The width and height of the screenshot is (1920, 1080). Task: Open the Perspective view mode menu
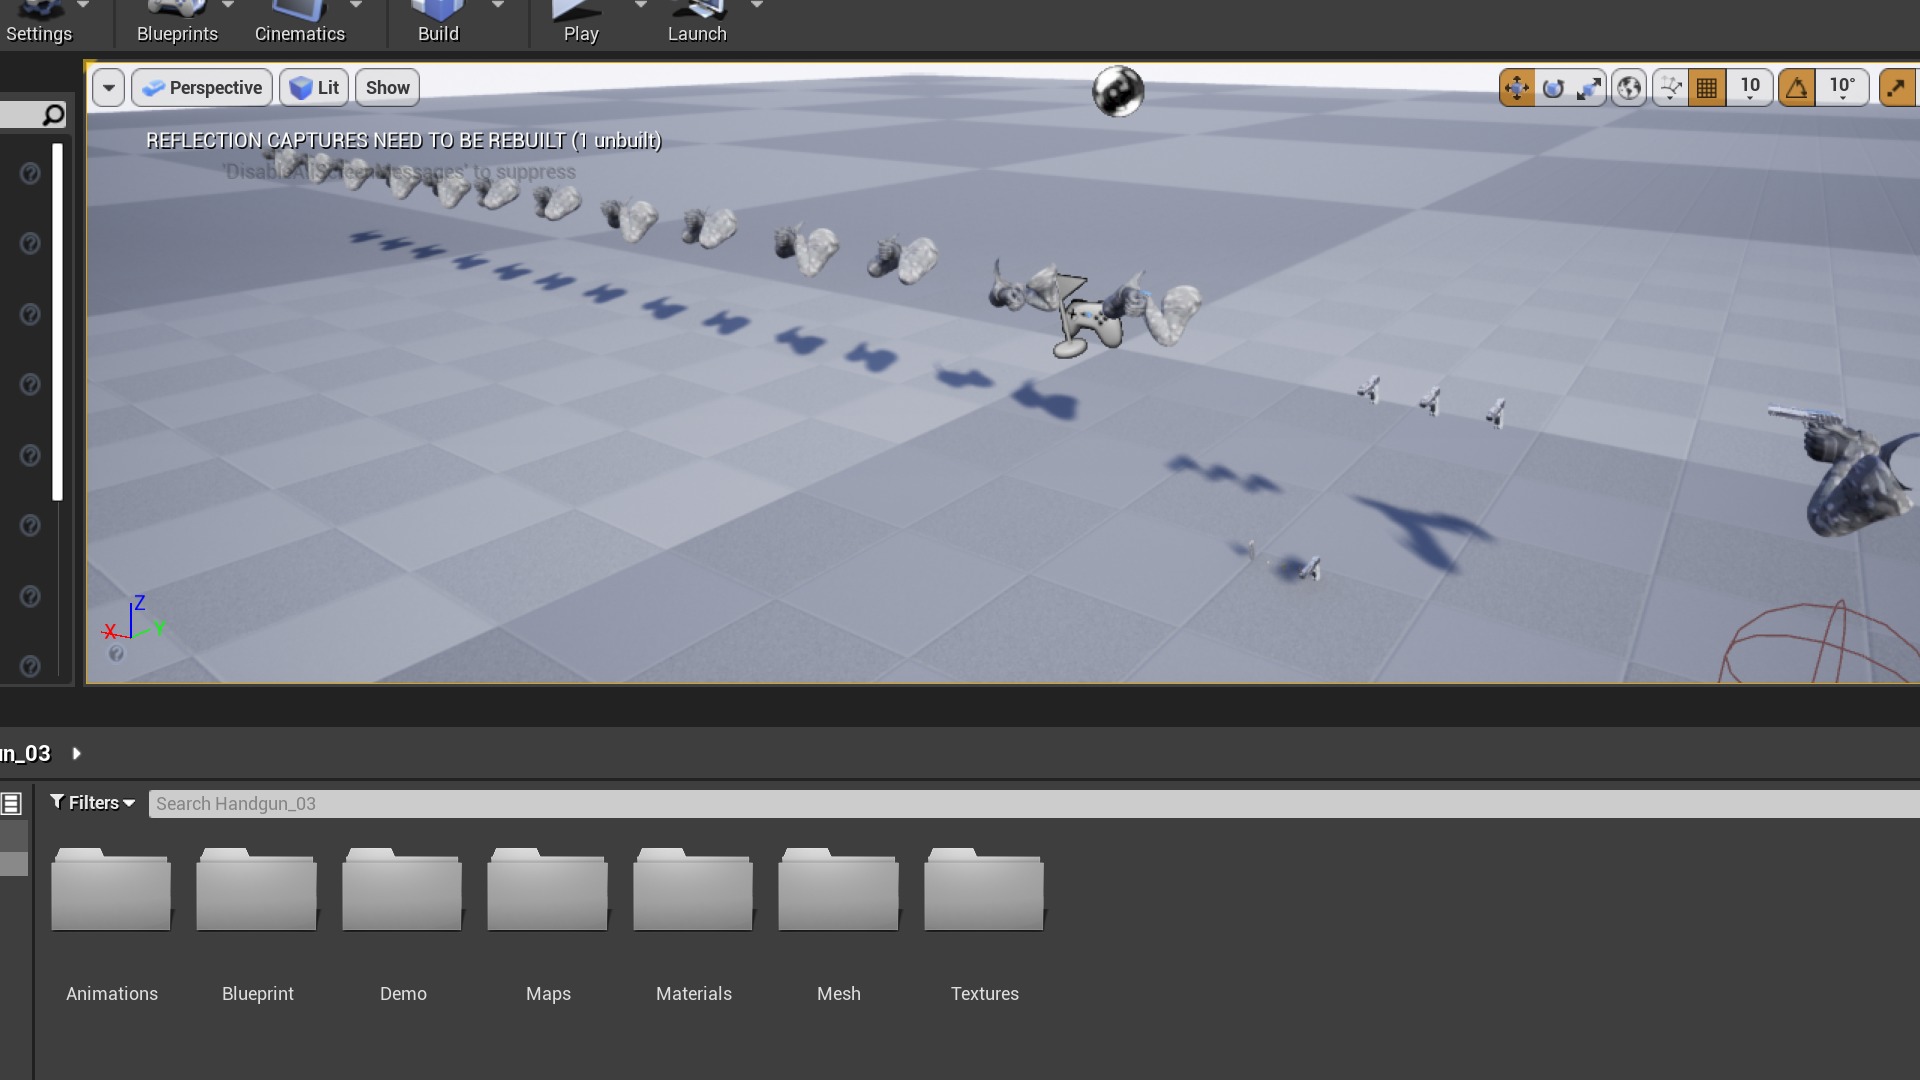203,88
